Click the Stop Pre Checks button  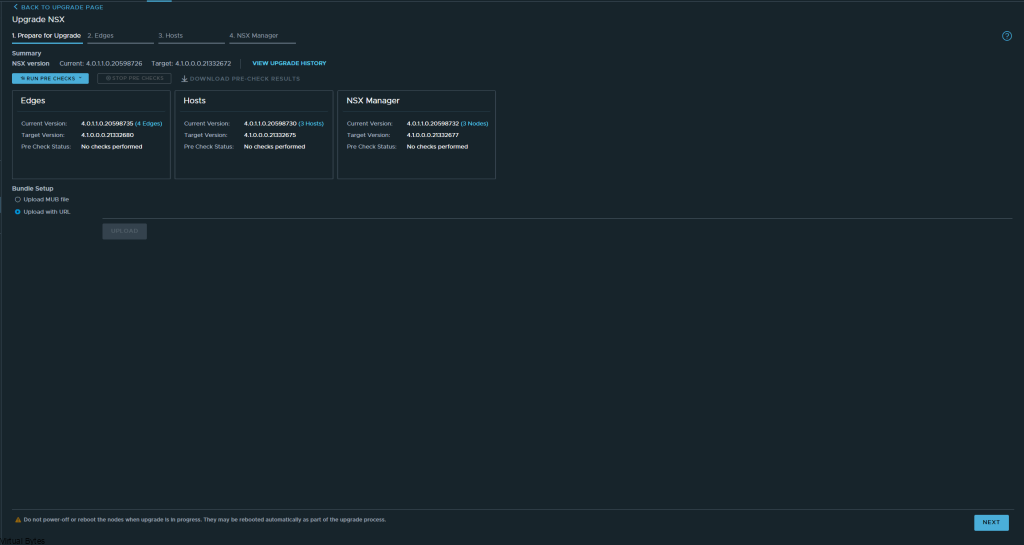(135, 78)
